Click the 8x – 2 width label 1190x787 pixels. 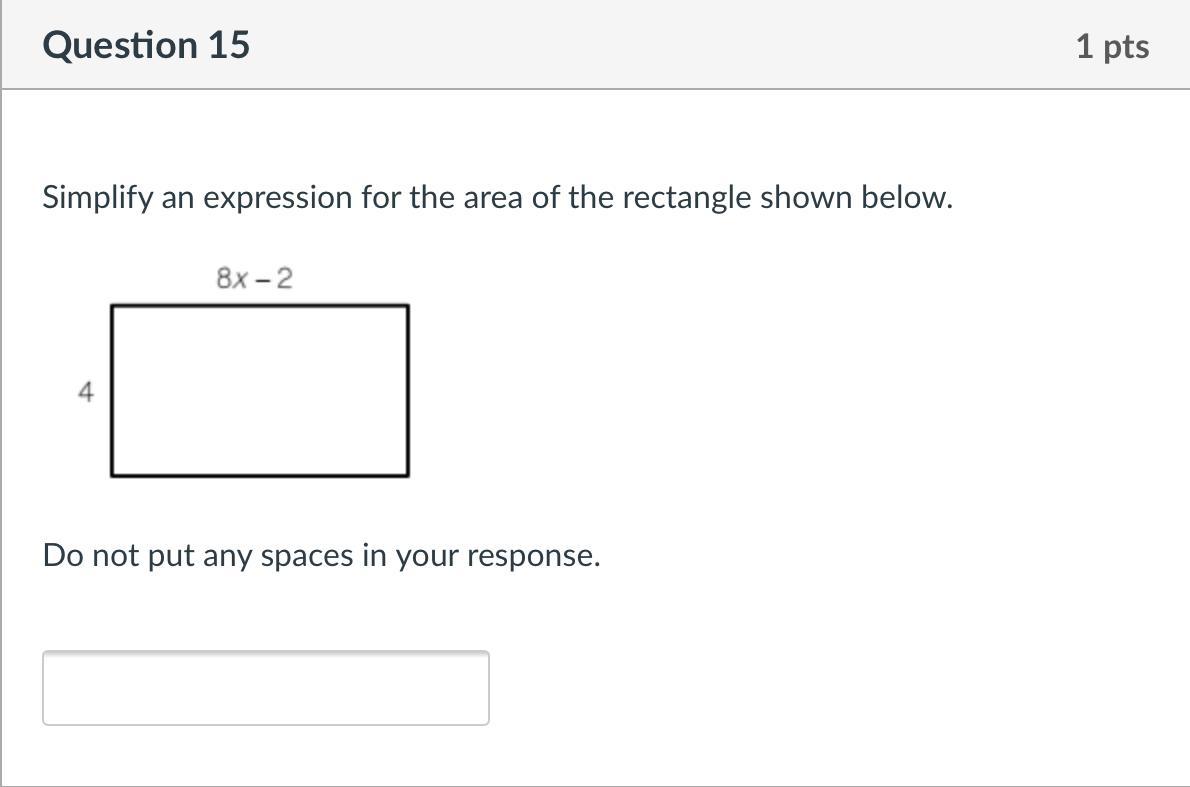point(254,278)
